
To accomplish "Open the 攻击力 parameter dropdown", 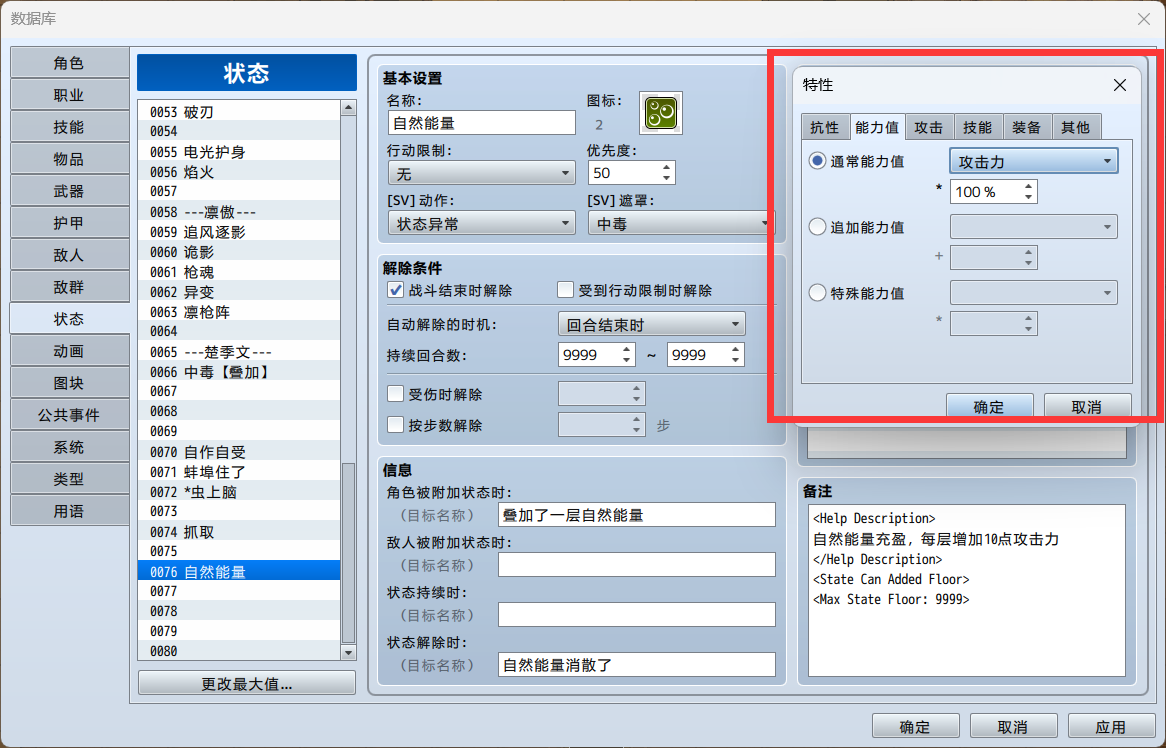I will pos(1034,161).
